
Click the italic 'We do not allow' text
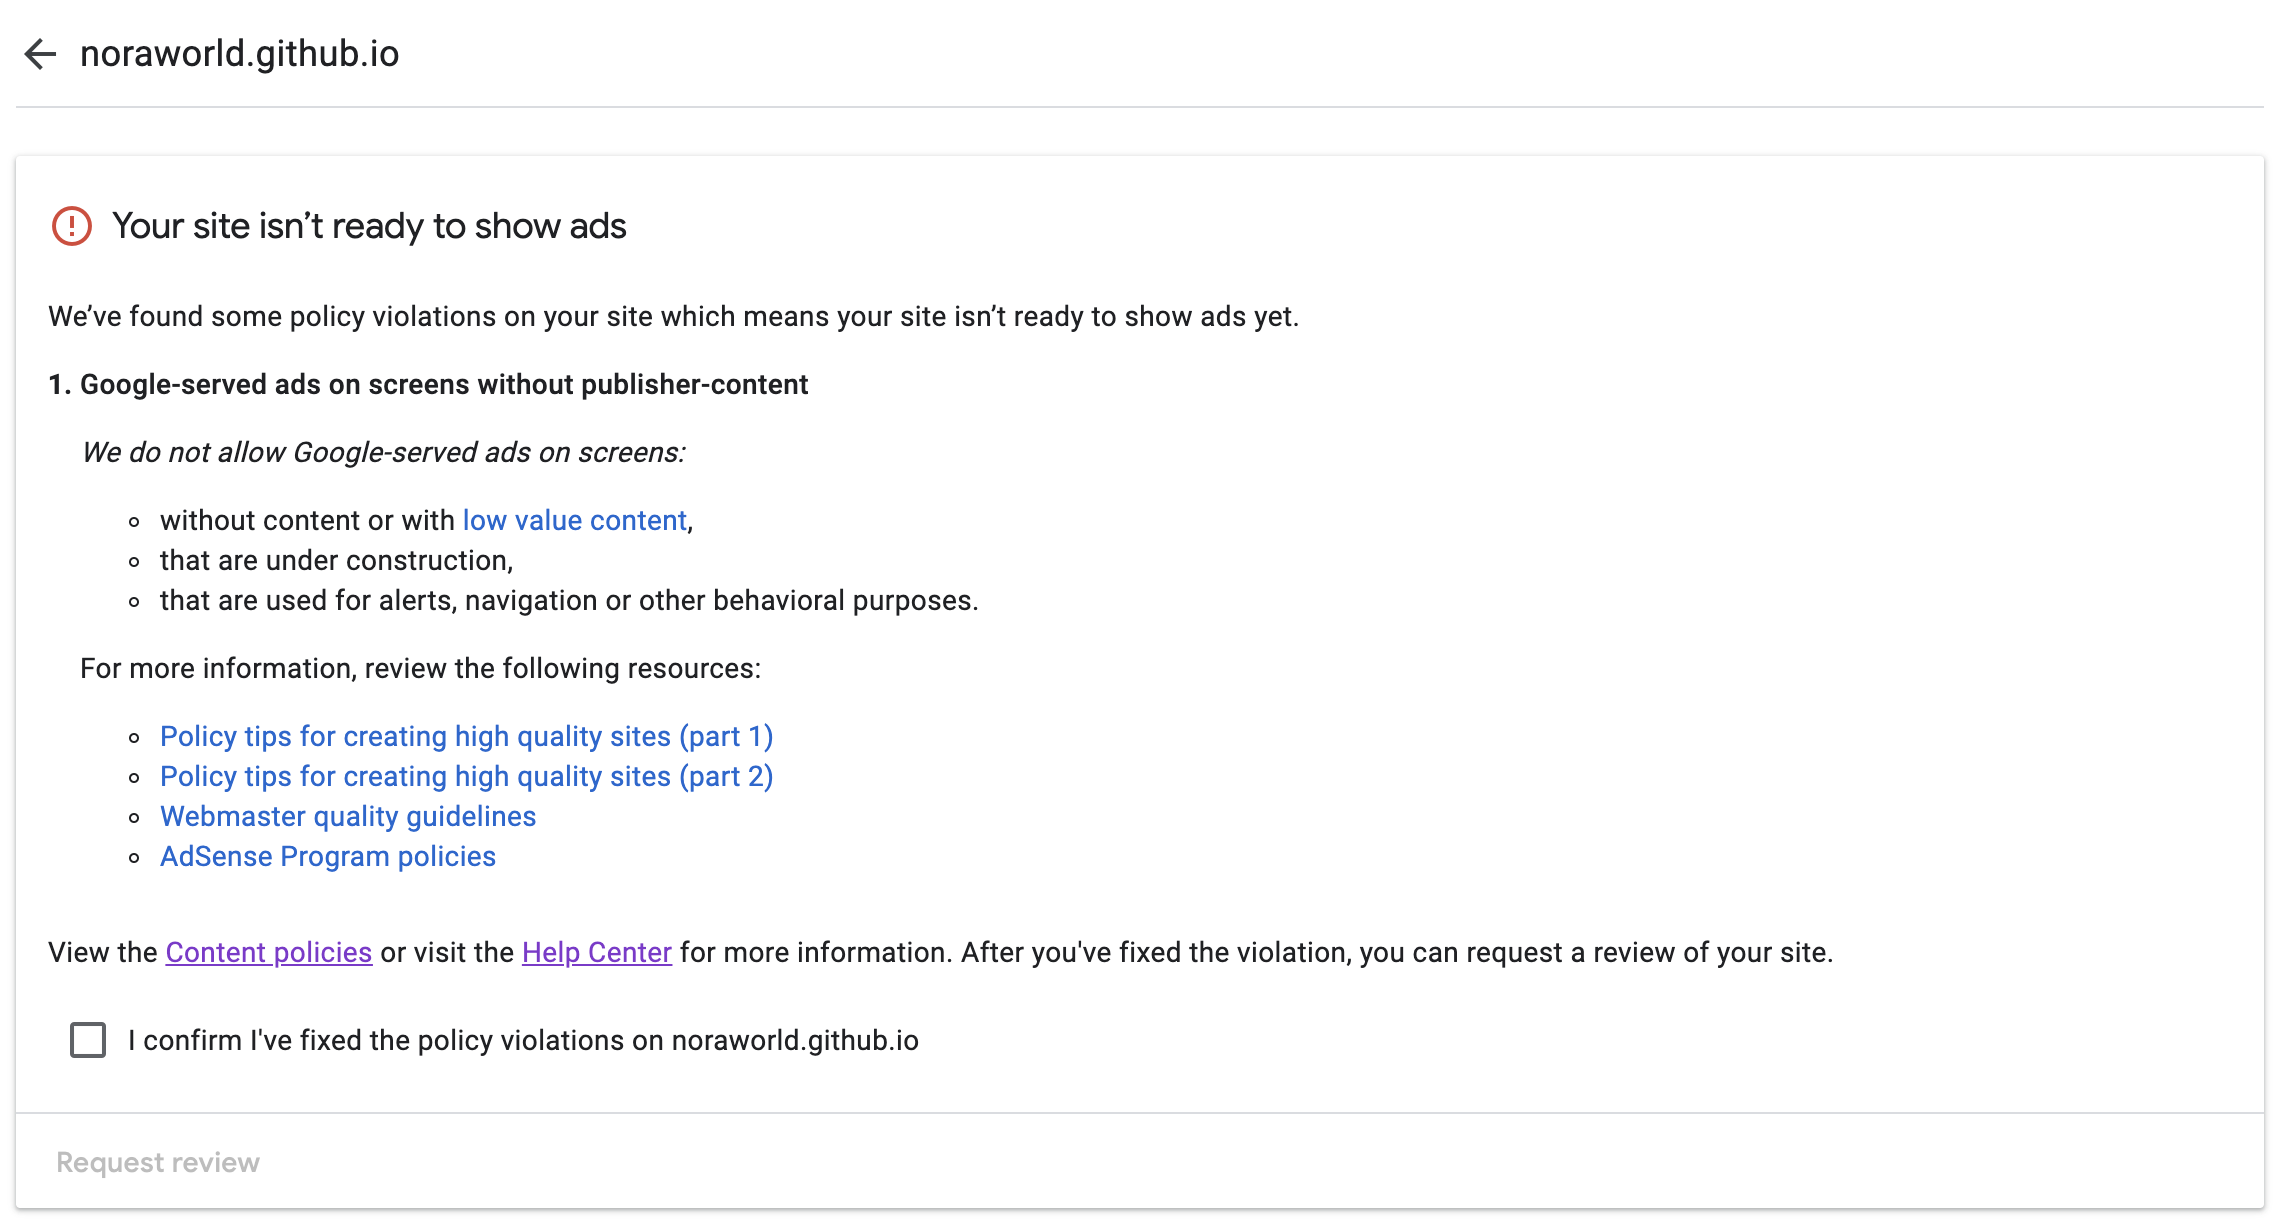tap(383, 452)
